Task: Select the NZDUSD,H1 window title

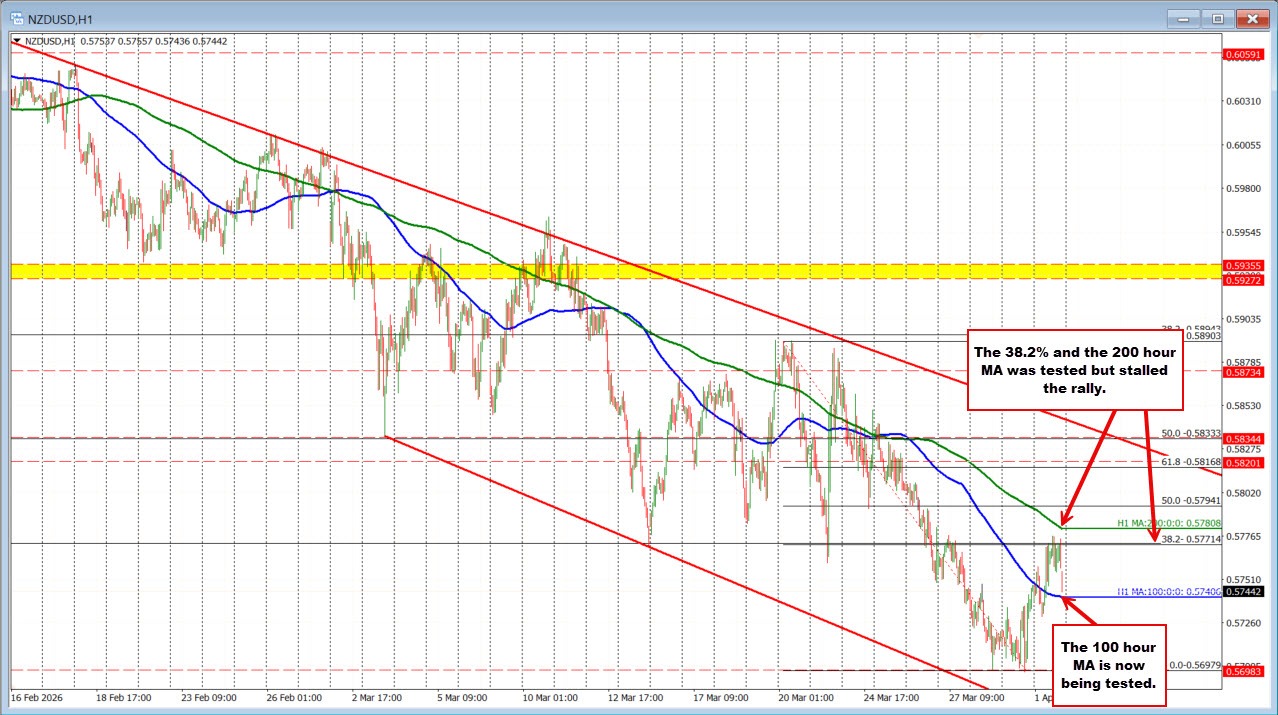Action: point(60,17)
